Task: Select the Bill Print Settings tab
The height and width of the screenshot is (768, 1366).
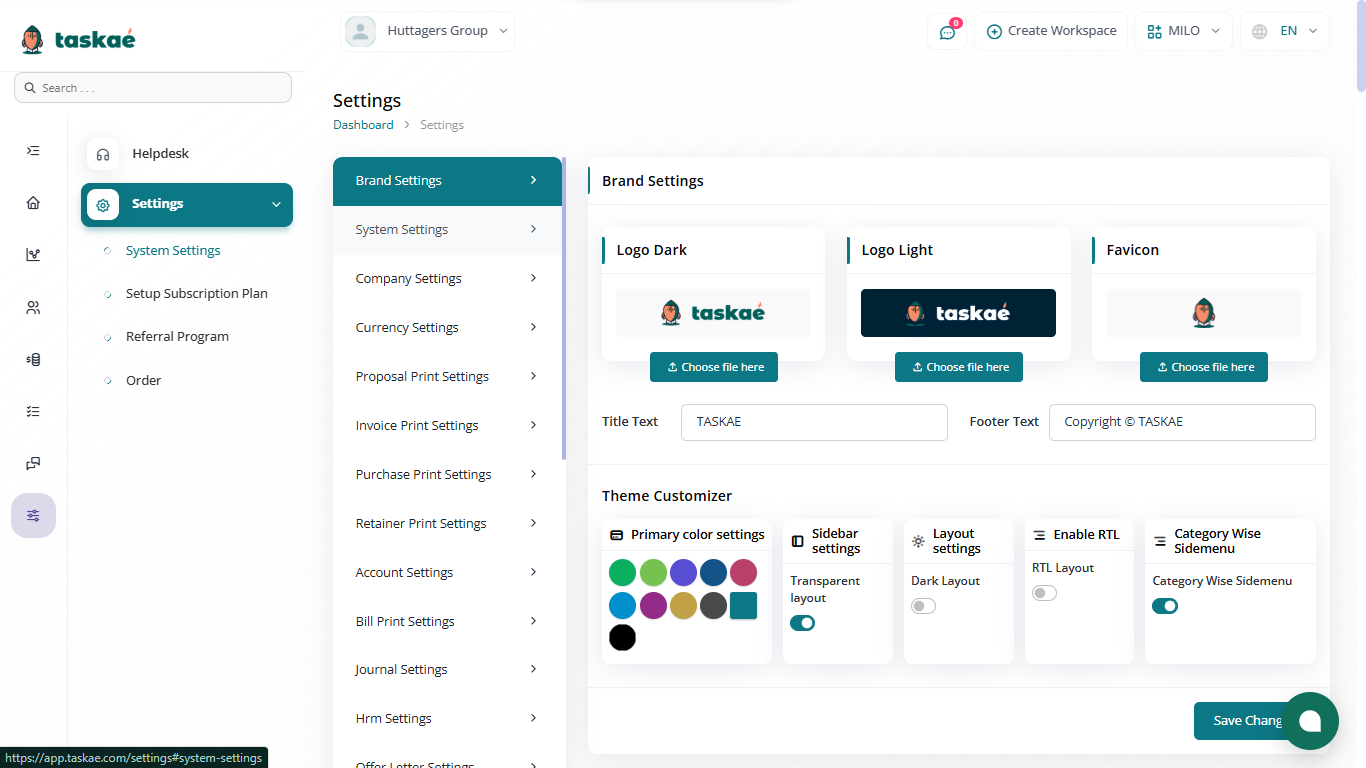Action: [x=447, y=621]
